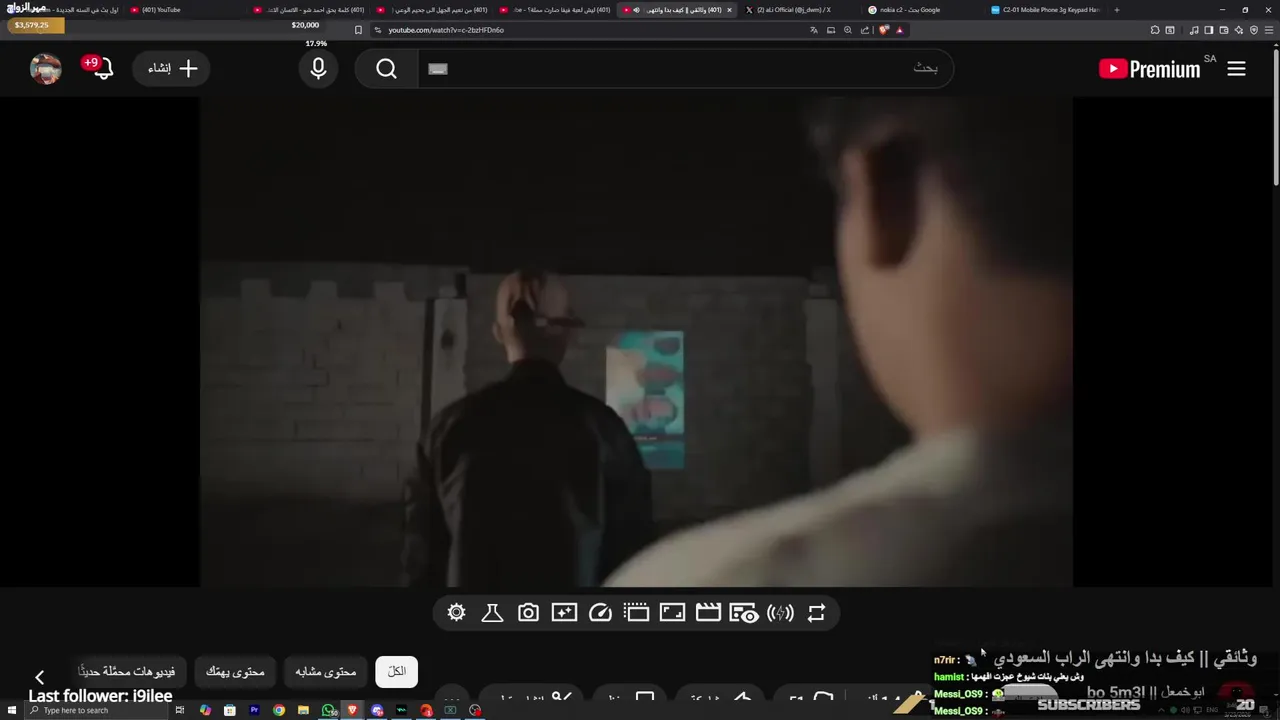This screenshot has height=720, width=1280.
Task: Click the video player area
Action: pyautogui.click(x=636, y=341)
